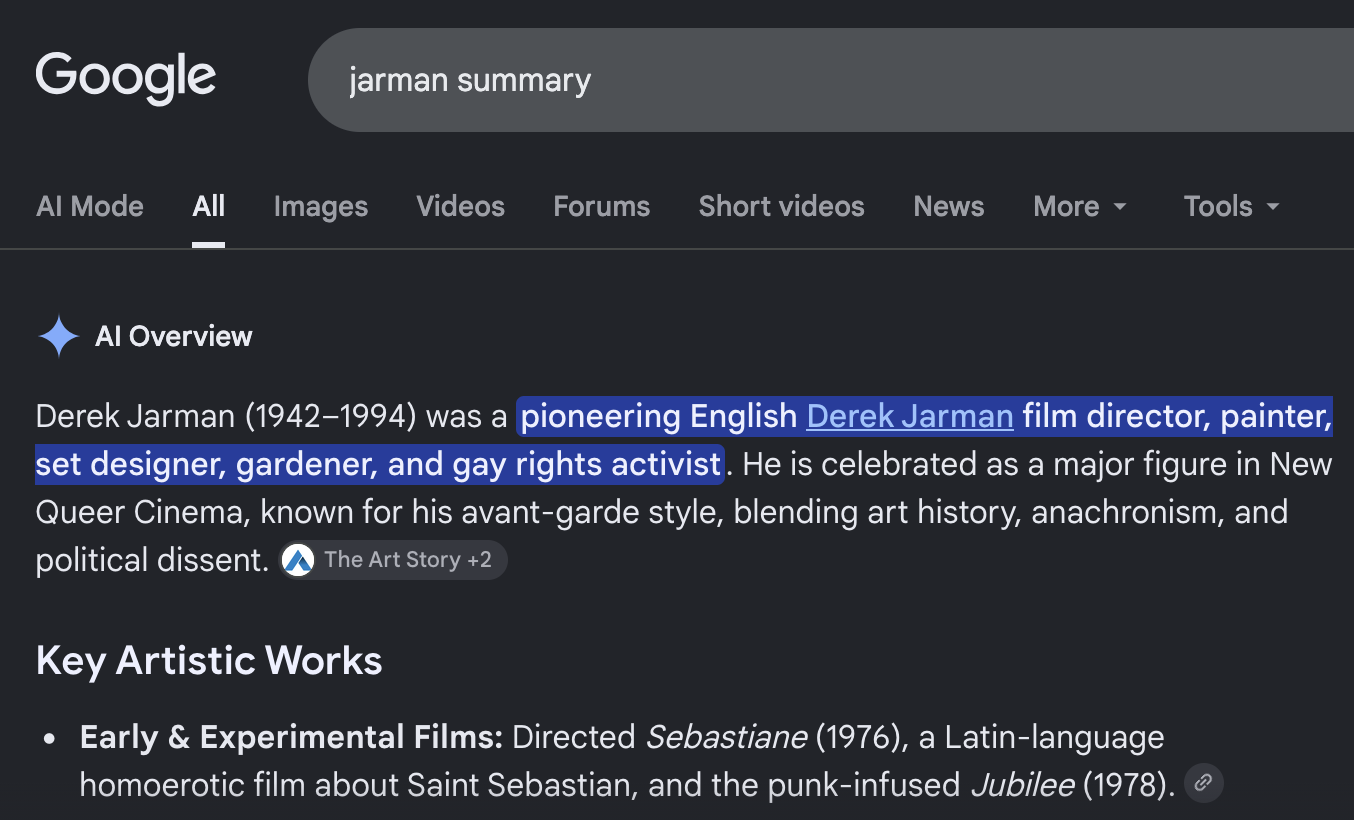Click the word Sebastiane in italics
This screenshot has width=1354, height=820.
(x=726, y=737)
